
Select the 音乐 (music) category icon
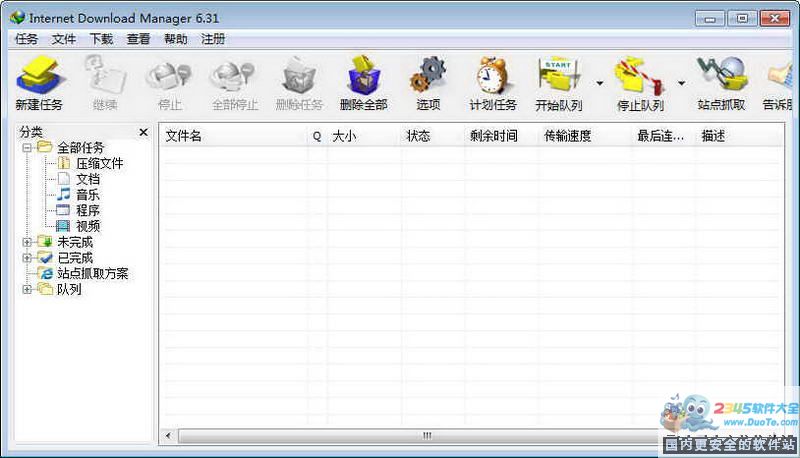[x=64, y=195]
